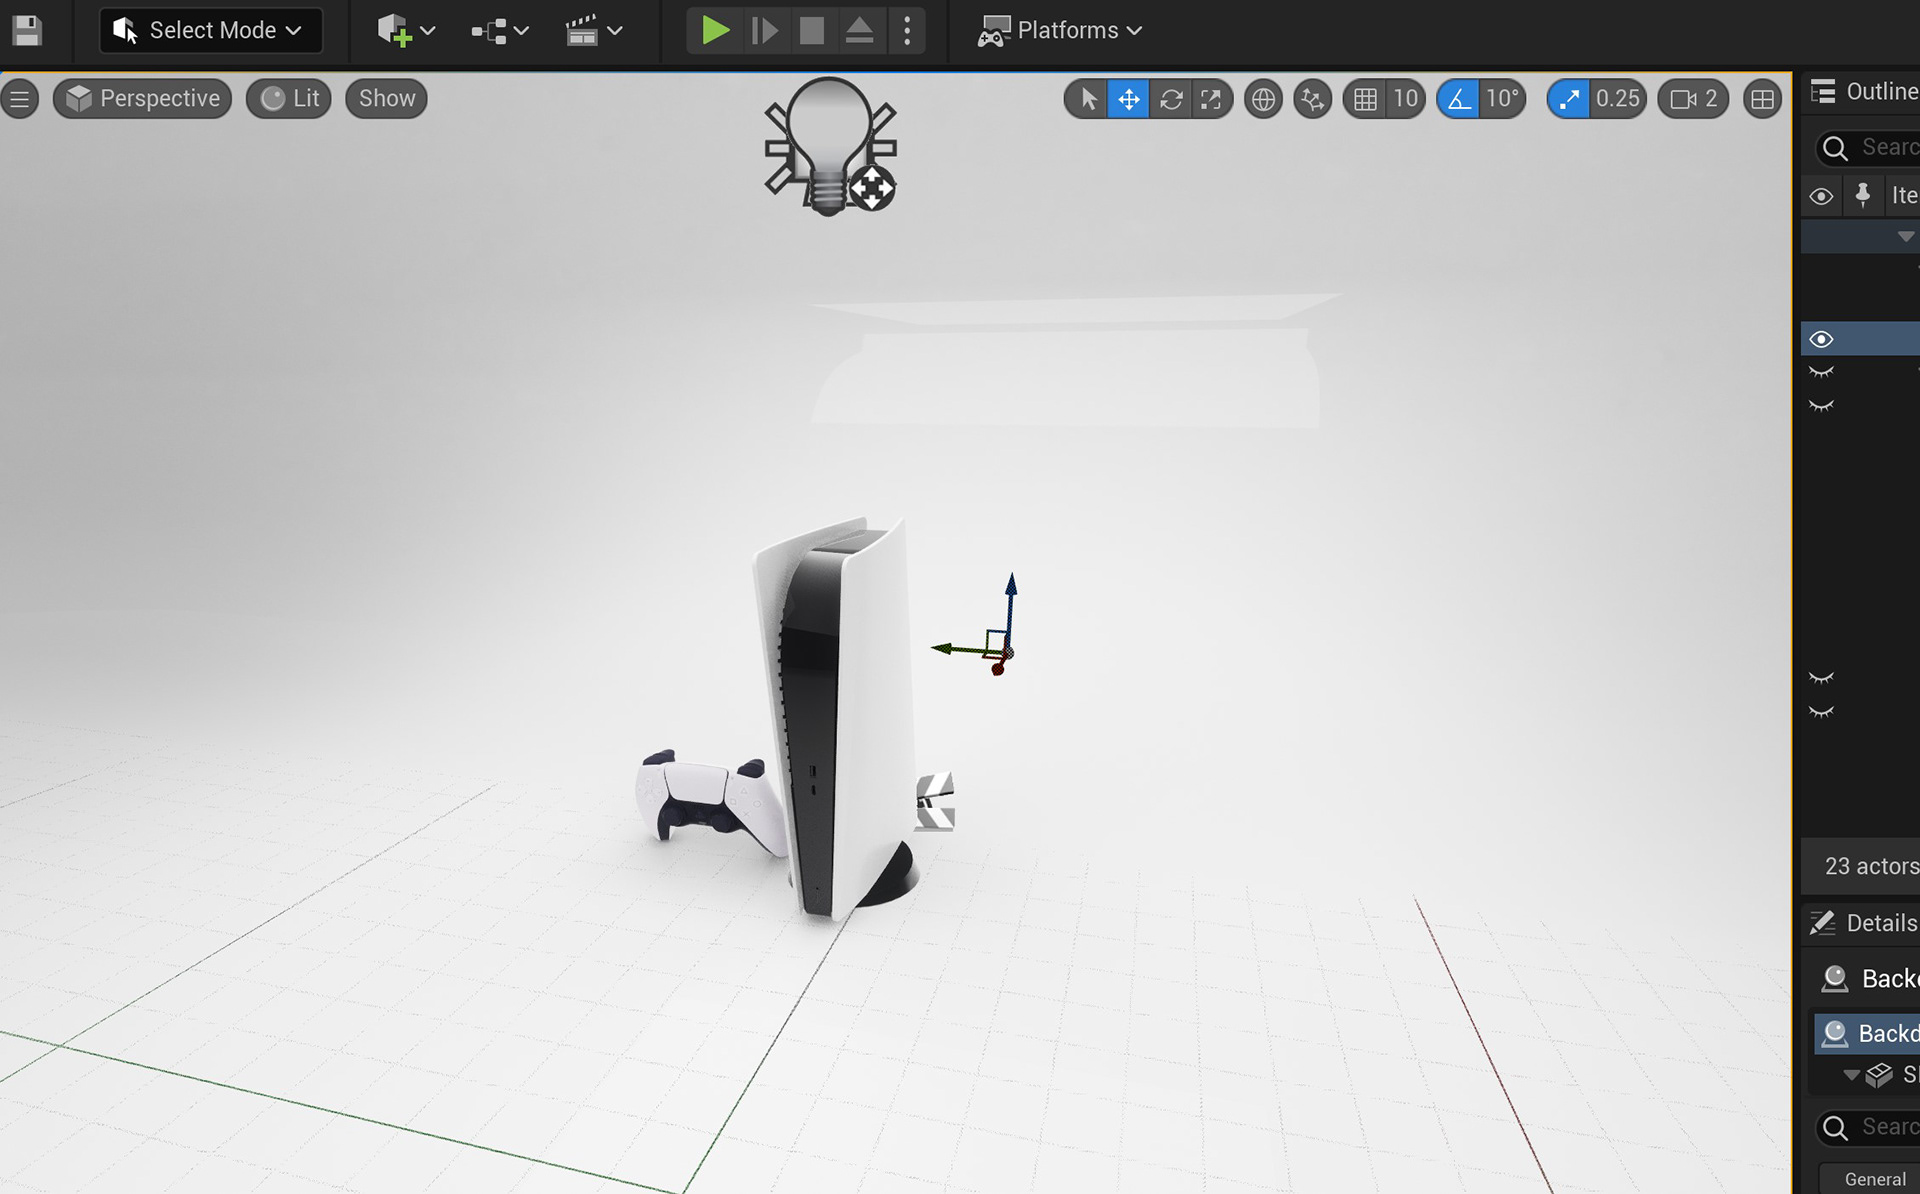Show the lowest hidden actor in Outliner
This screenshot has height=1194, width=1920.
1821,712
